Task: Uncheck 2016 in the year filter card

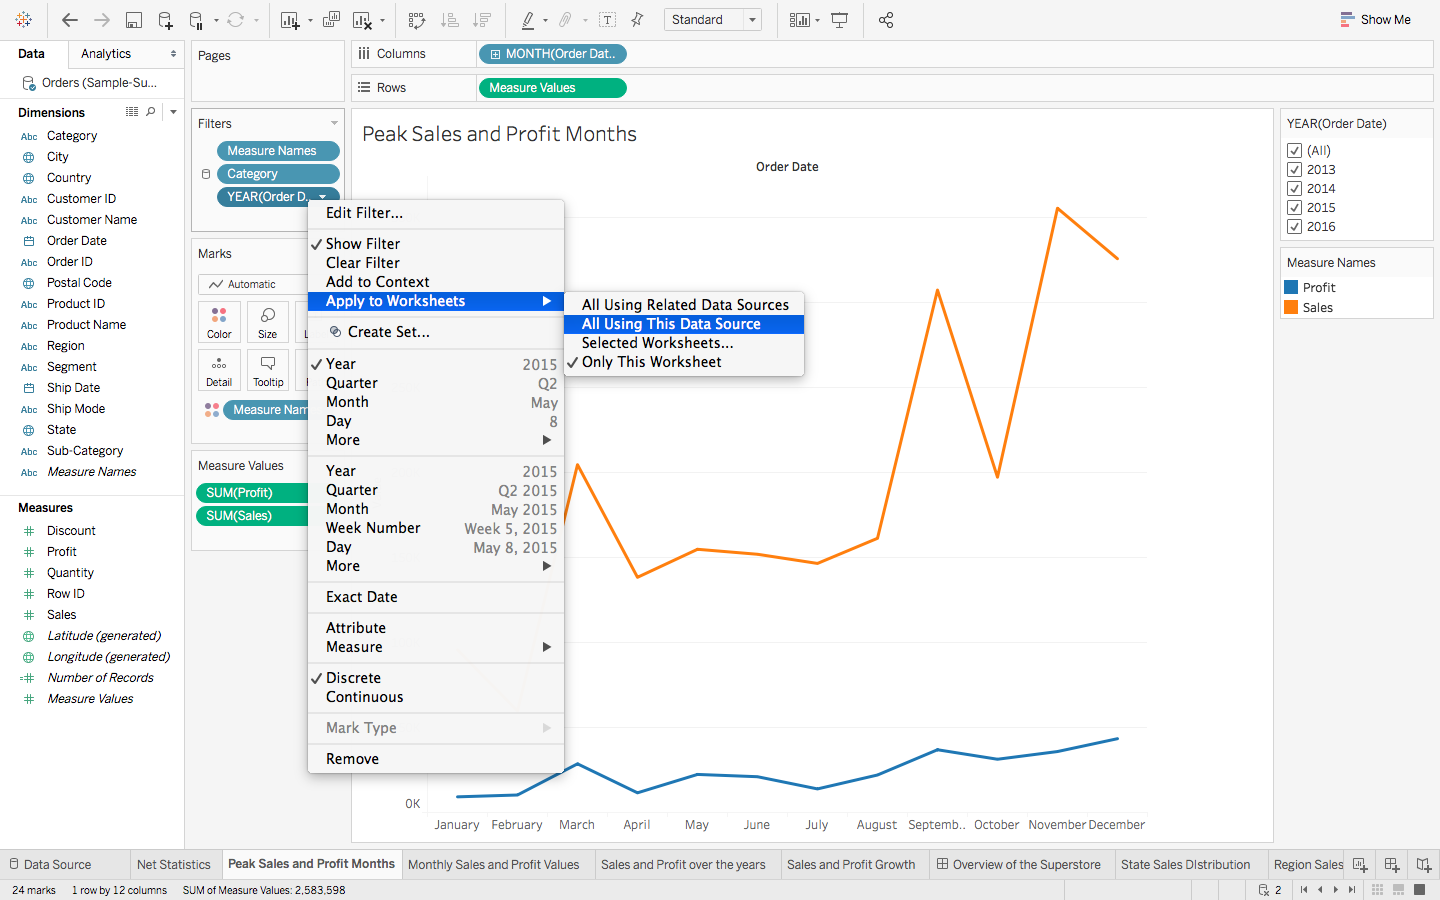Action: (x=1294, y=226)
